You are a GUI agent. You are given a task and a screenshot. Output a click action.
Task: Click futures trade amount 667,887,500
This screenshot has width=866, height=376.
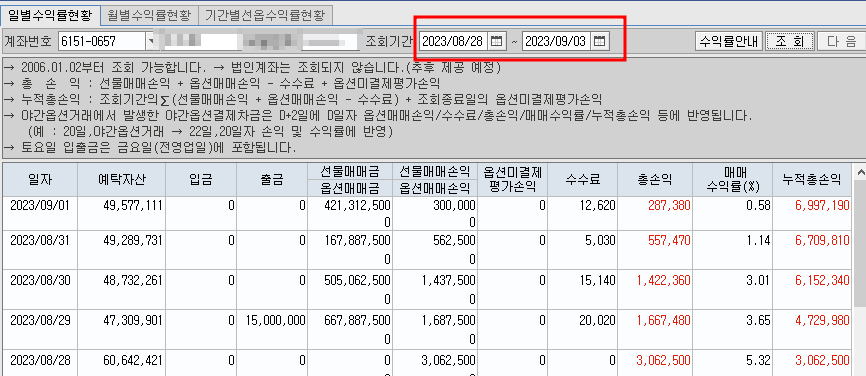(x=357, y=320)
